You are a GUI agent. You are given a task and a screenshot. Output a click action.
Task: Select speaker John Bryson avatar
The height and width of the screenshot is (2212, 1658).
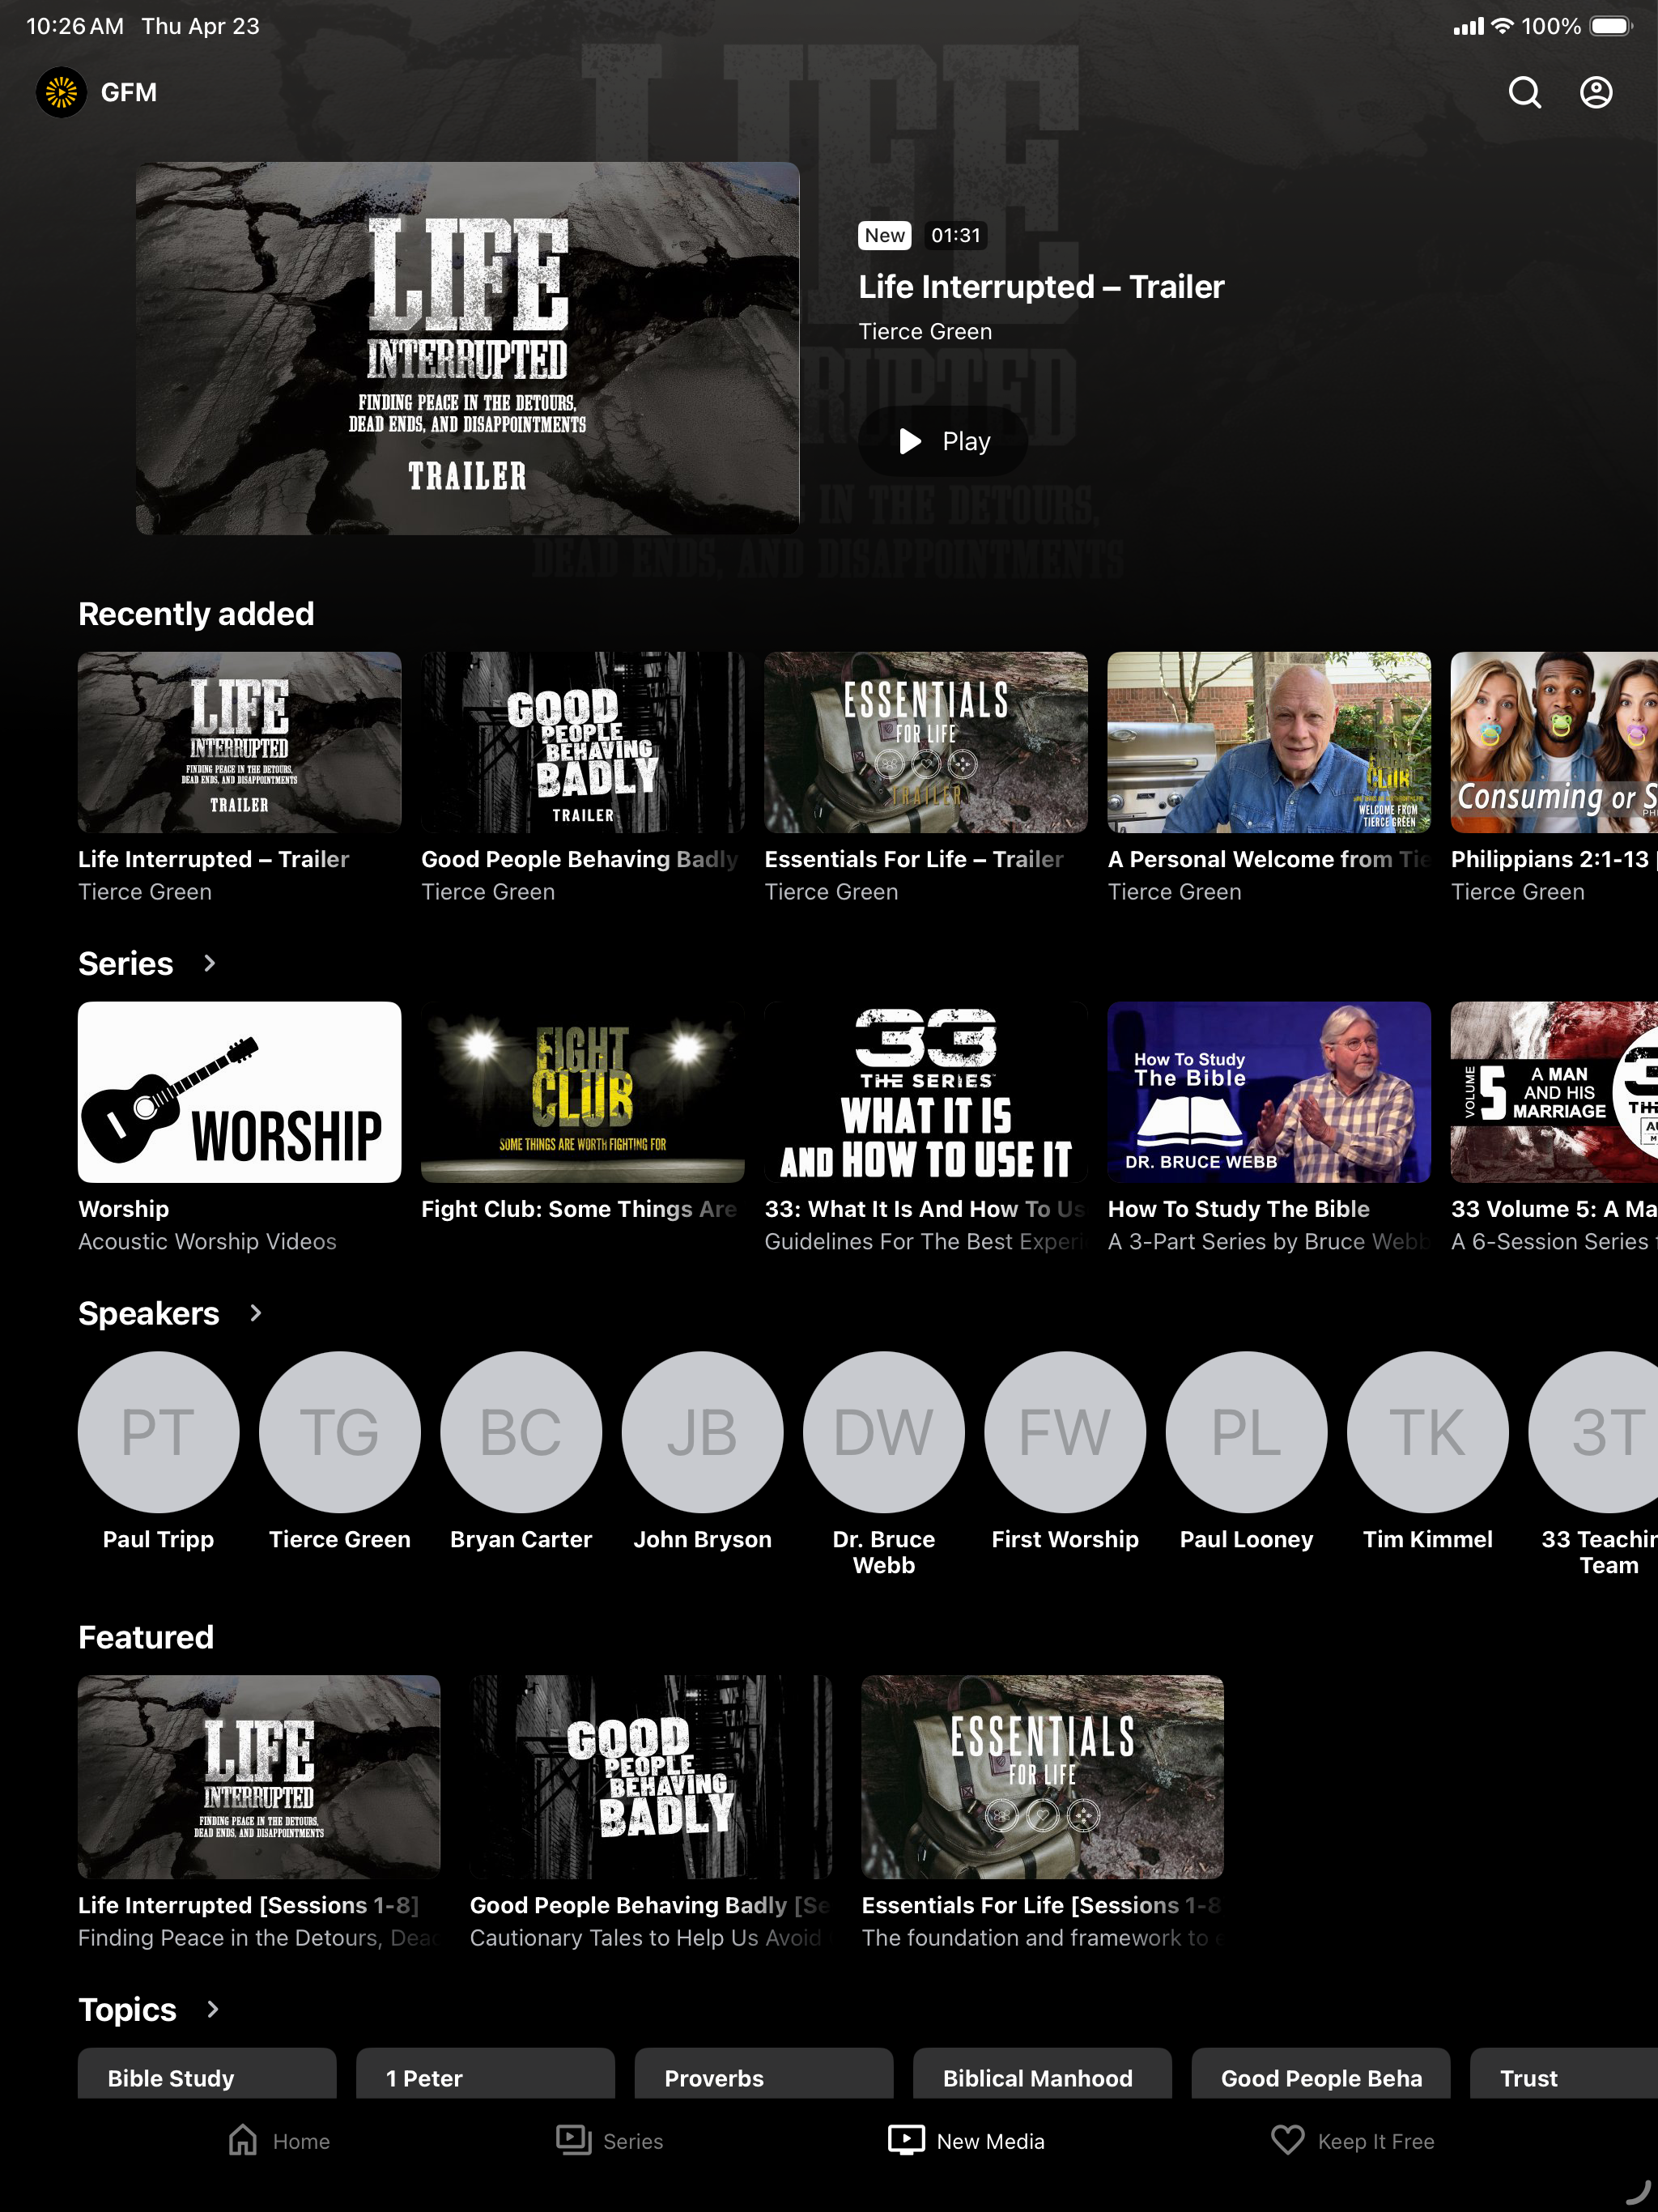pyautogui.click(x=703, y=1432)
